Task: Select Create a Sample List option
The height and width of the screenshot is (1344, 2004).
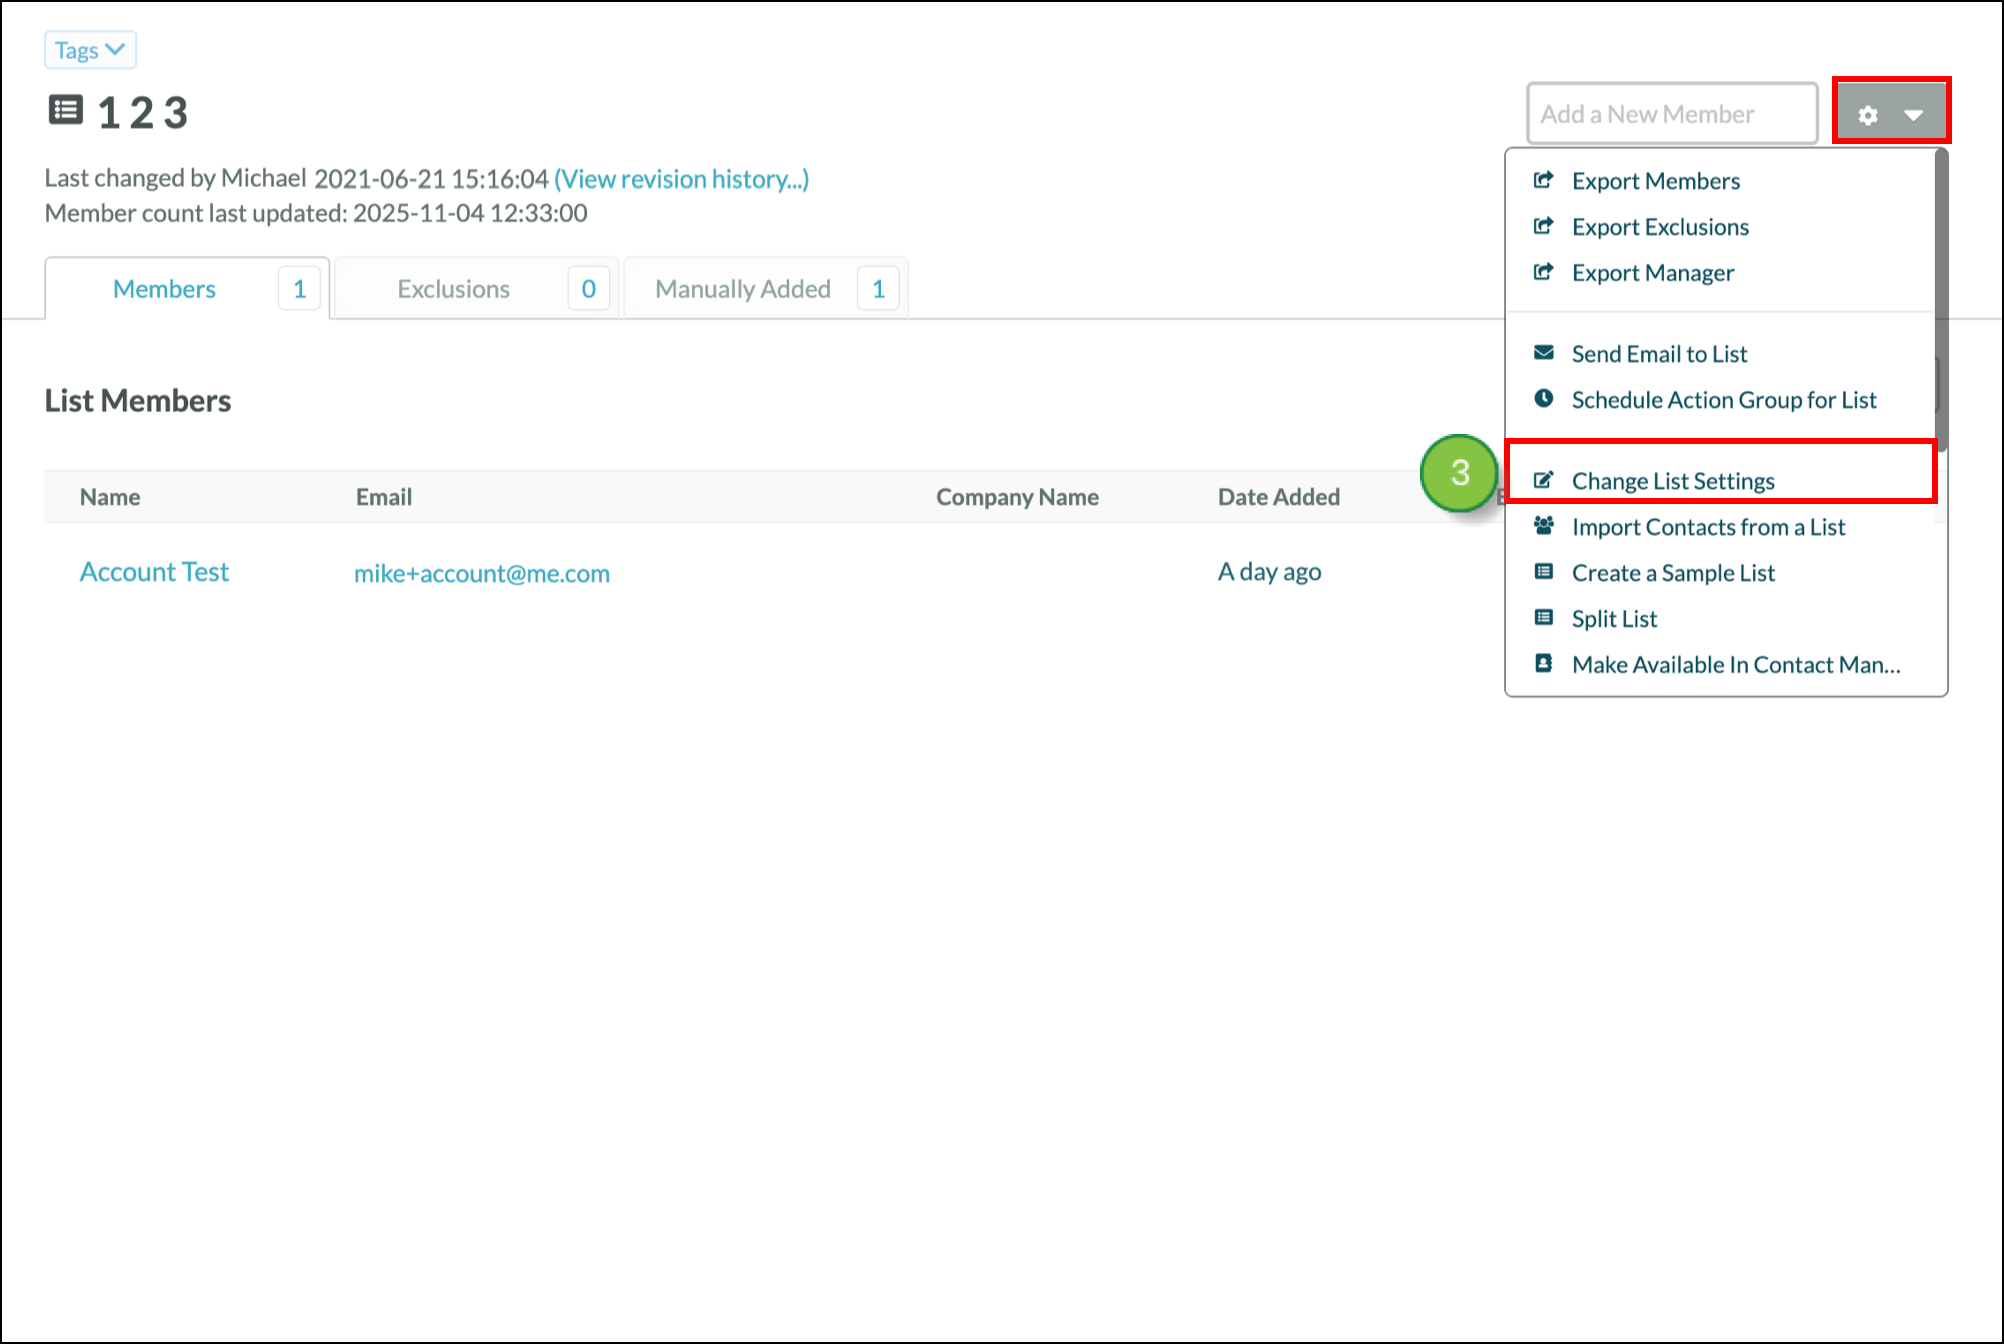Action: pos(1672,573)
